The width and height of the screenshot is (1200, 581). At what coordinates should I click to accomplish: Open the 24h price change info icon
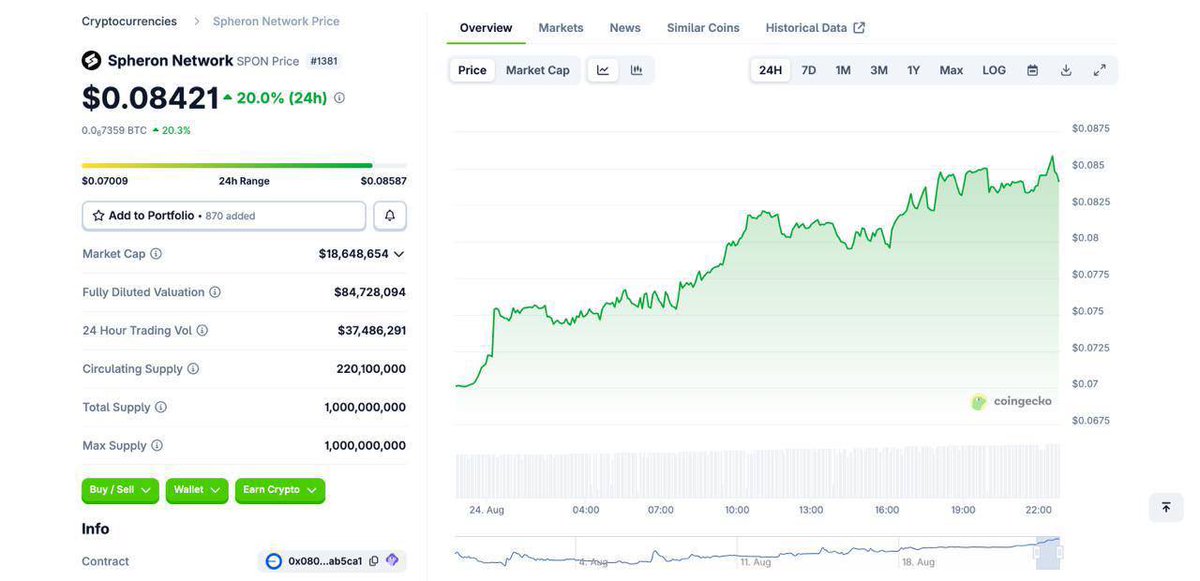pyautogui.click(x=339, y=98)
